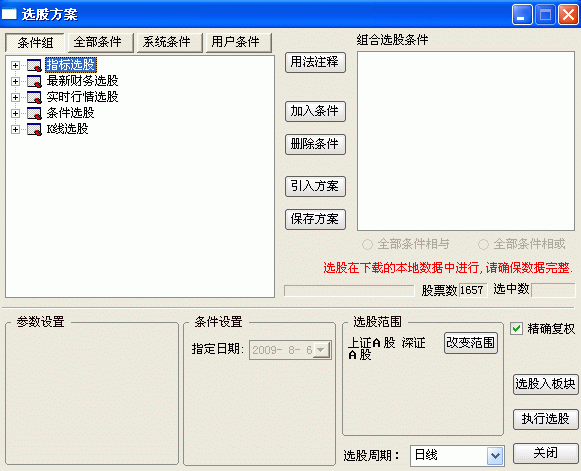Click the window title bar app icon
This screenshot has height=471, width=581.
9,14
